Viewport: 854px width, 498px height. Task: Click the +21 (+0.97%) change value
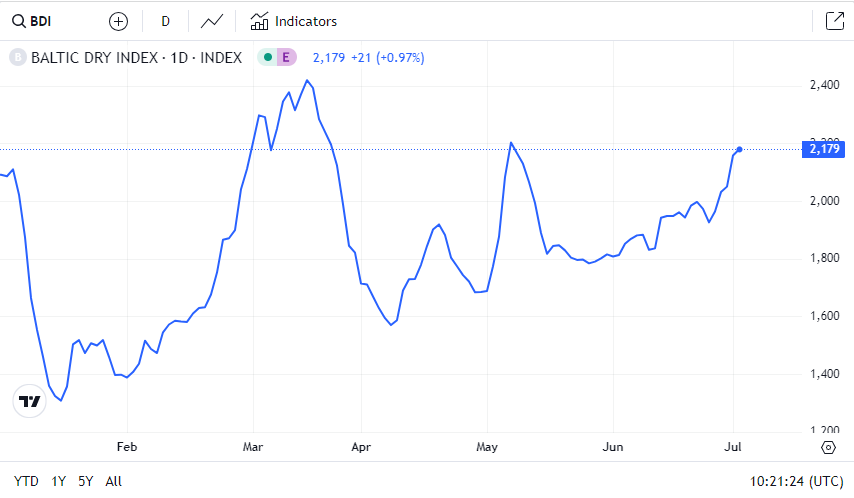(x=388, y=57)
